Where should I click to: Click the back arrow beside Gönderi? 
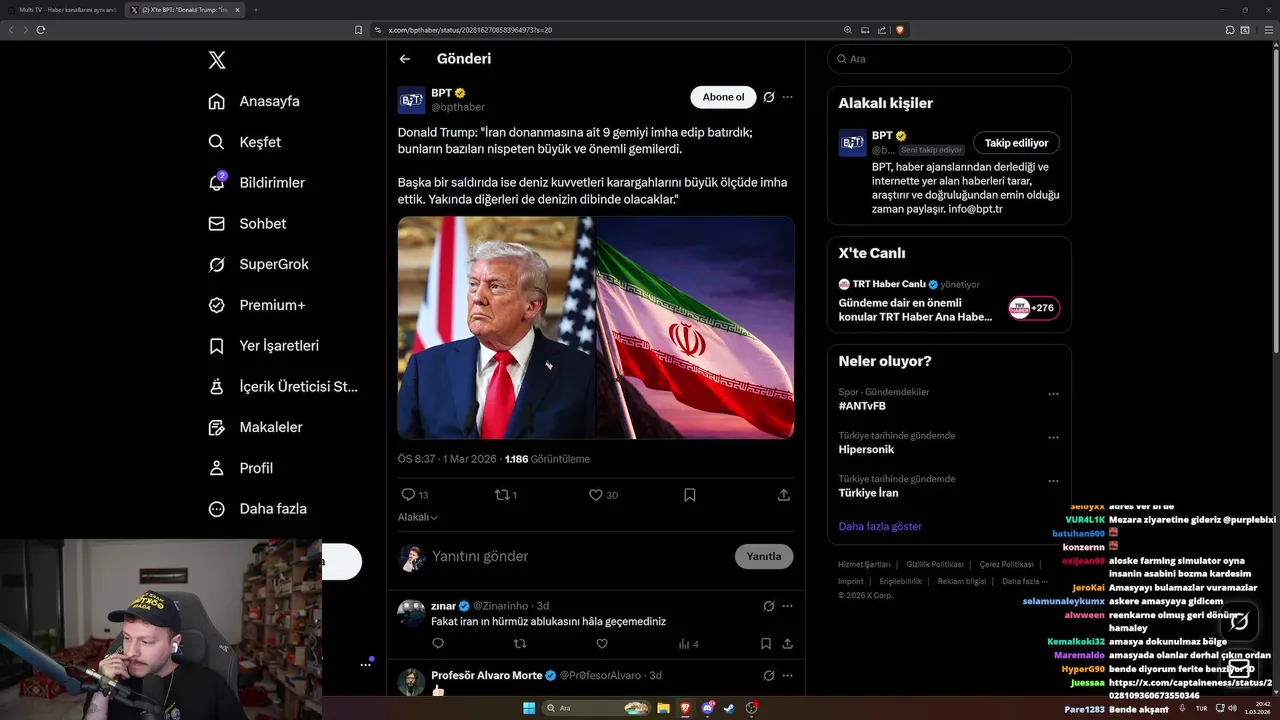405,59
